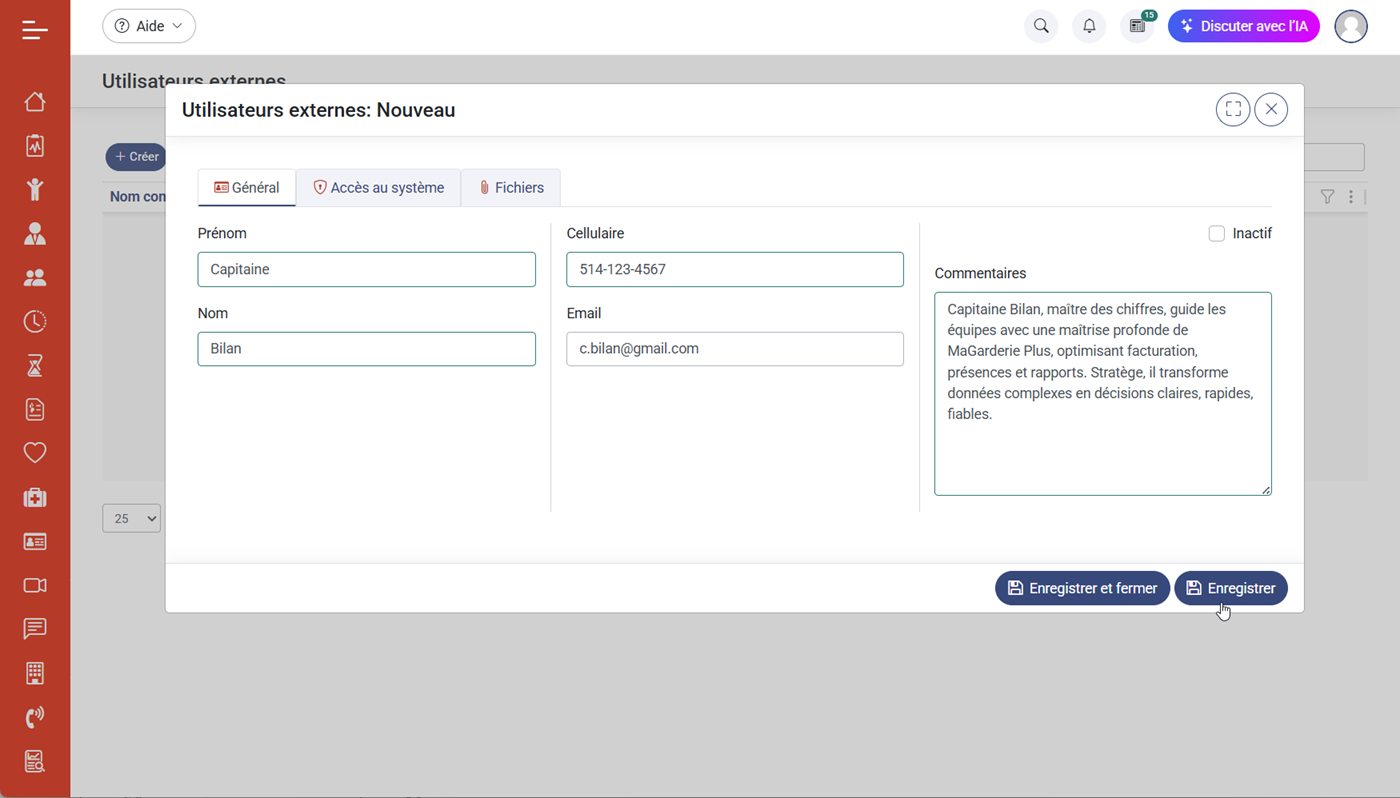Open the search icon in the top bar
The height and width of the screenshot is (798, 1400).
[1040, 26]
